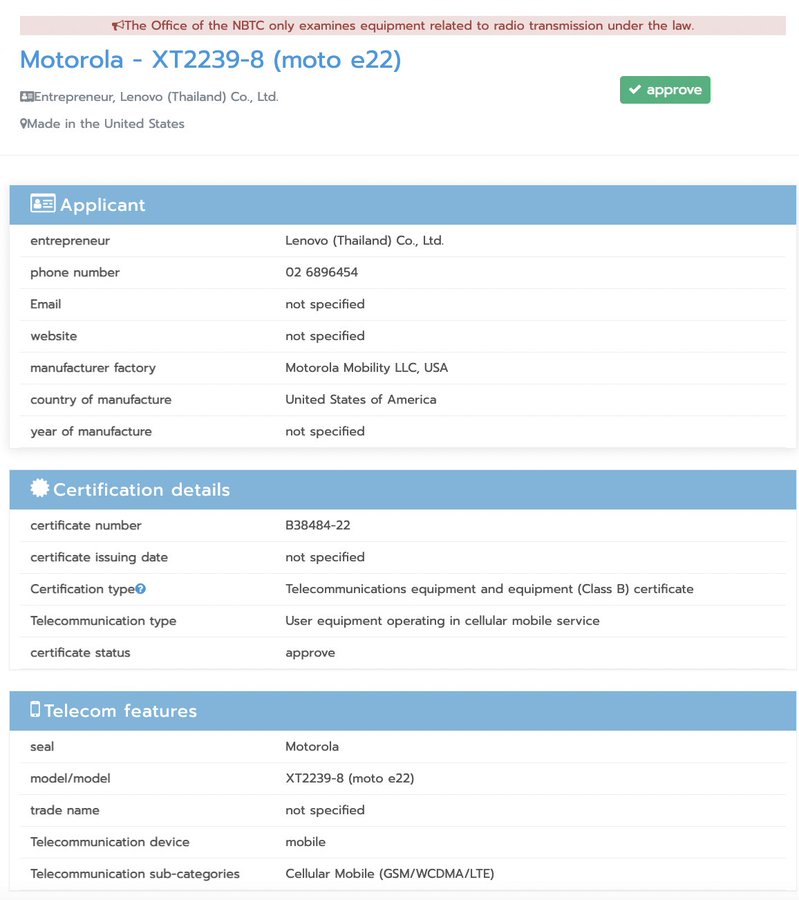Click the green approve status button
Viewport: 799px width, 900px height.
coord(664,90)
